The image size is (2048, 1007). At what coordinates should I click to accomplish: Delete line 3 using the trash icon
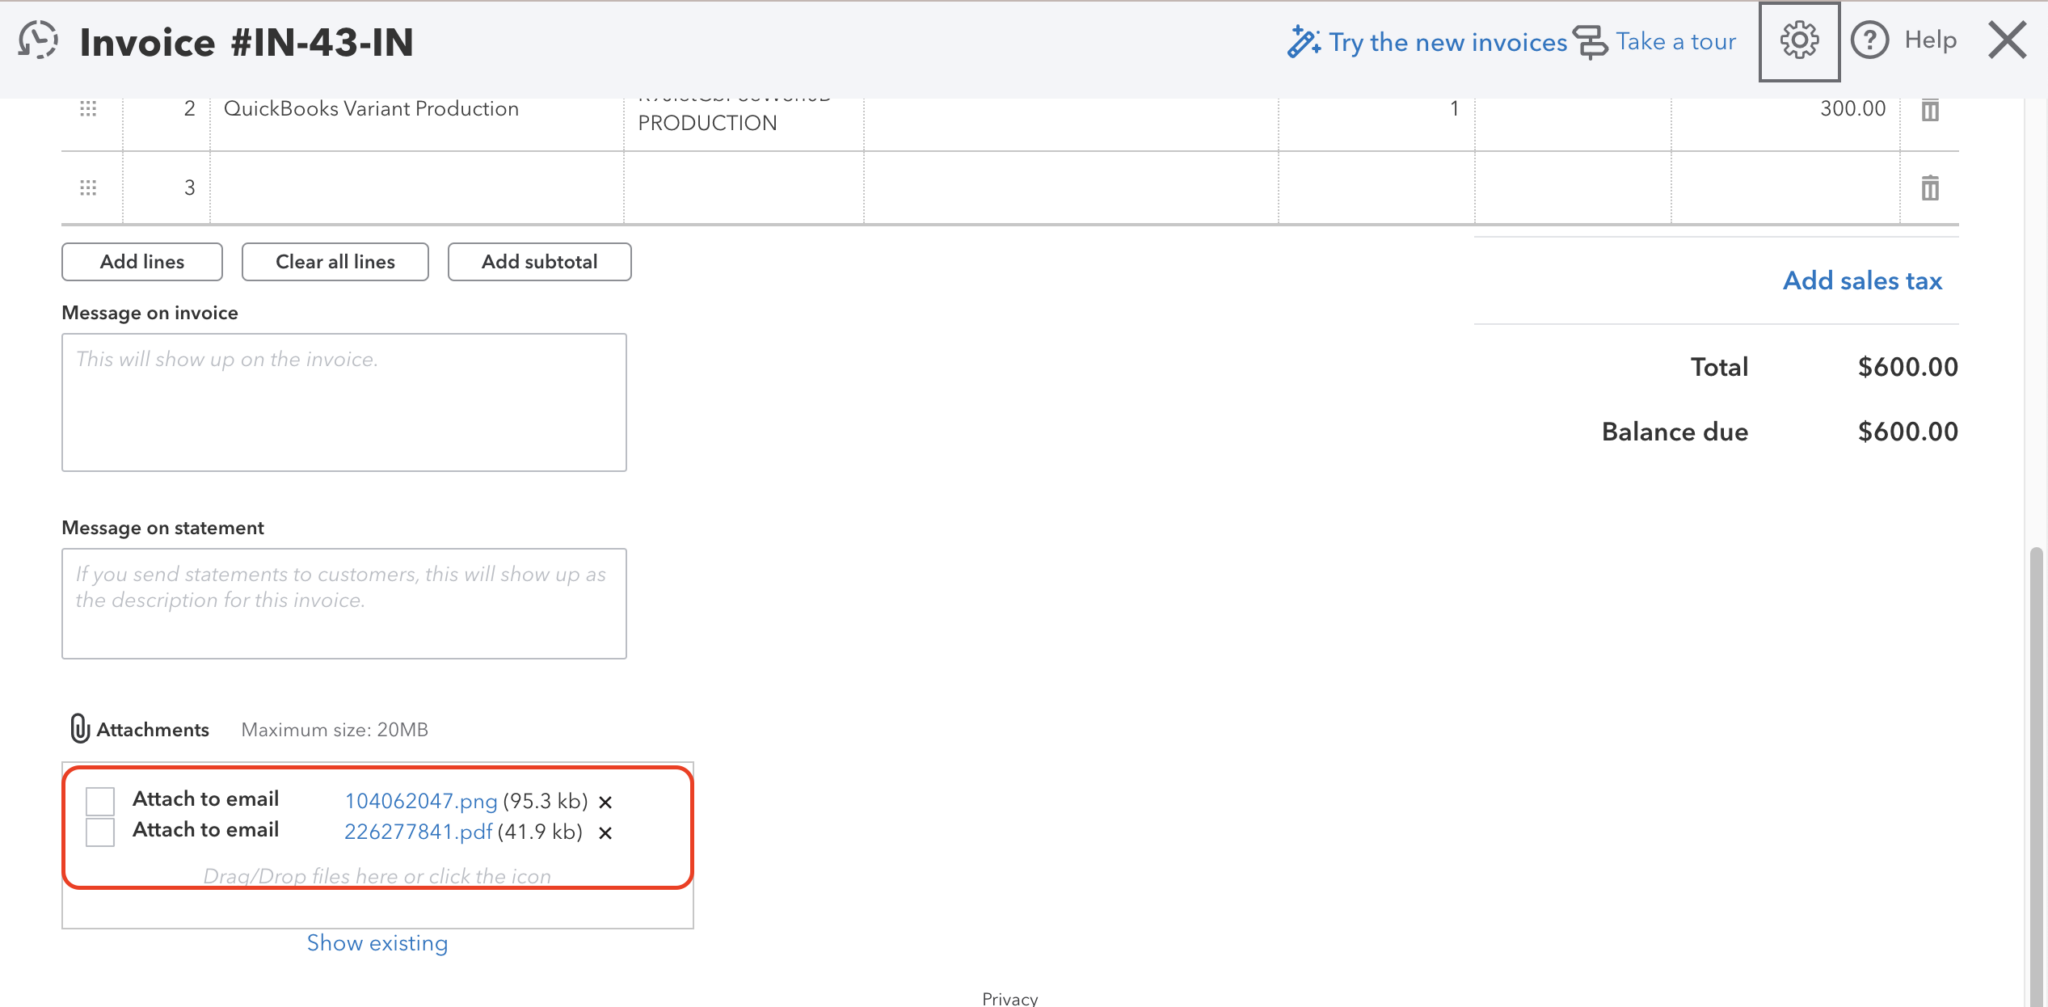[1930, 187]
